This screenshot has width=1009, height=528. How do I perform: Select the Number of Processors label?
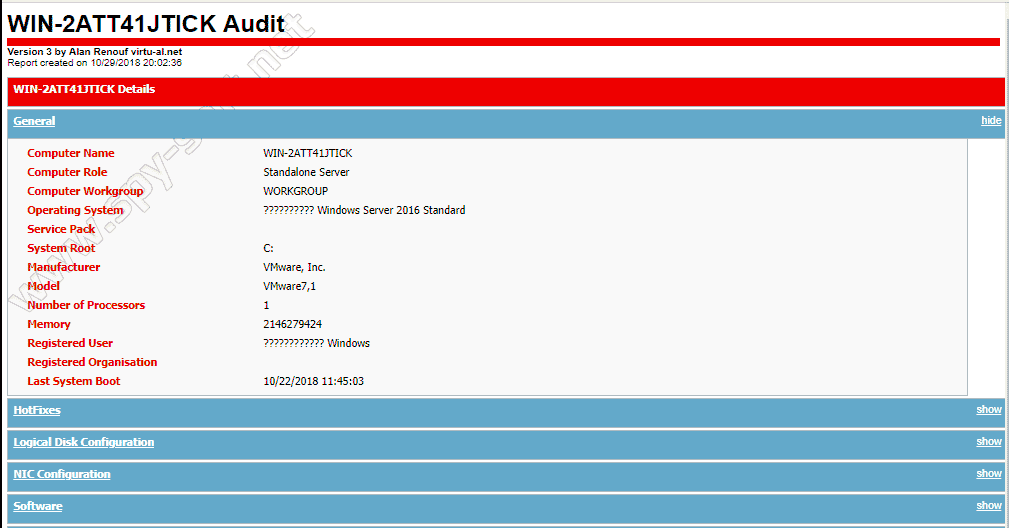86,305
